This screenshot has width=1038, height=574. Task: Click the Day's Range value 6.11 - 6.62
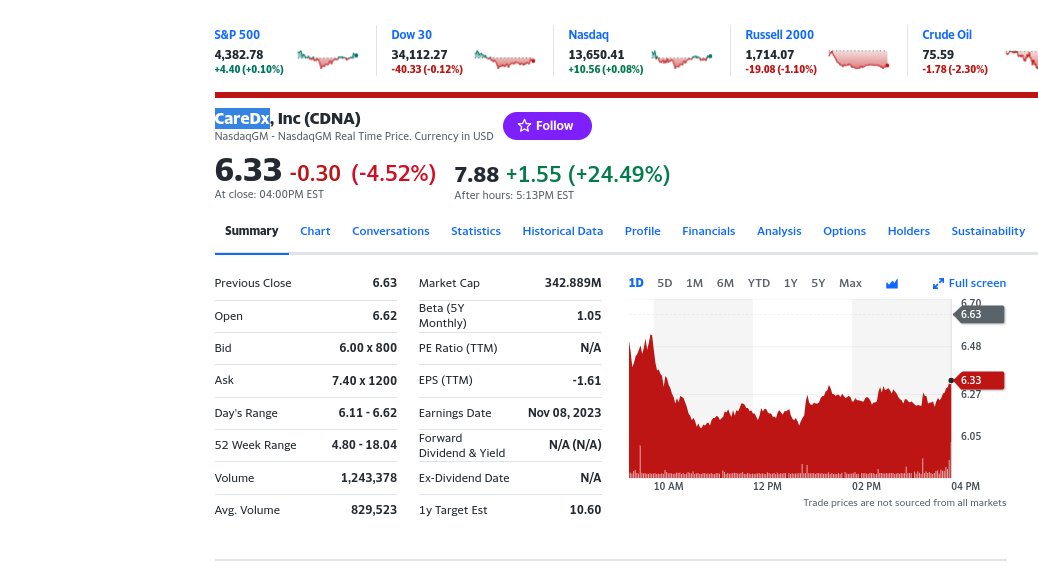368,412
